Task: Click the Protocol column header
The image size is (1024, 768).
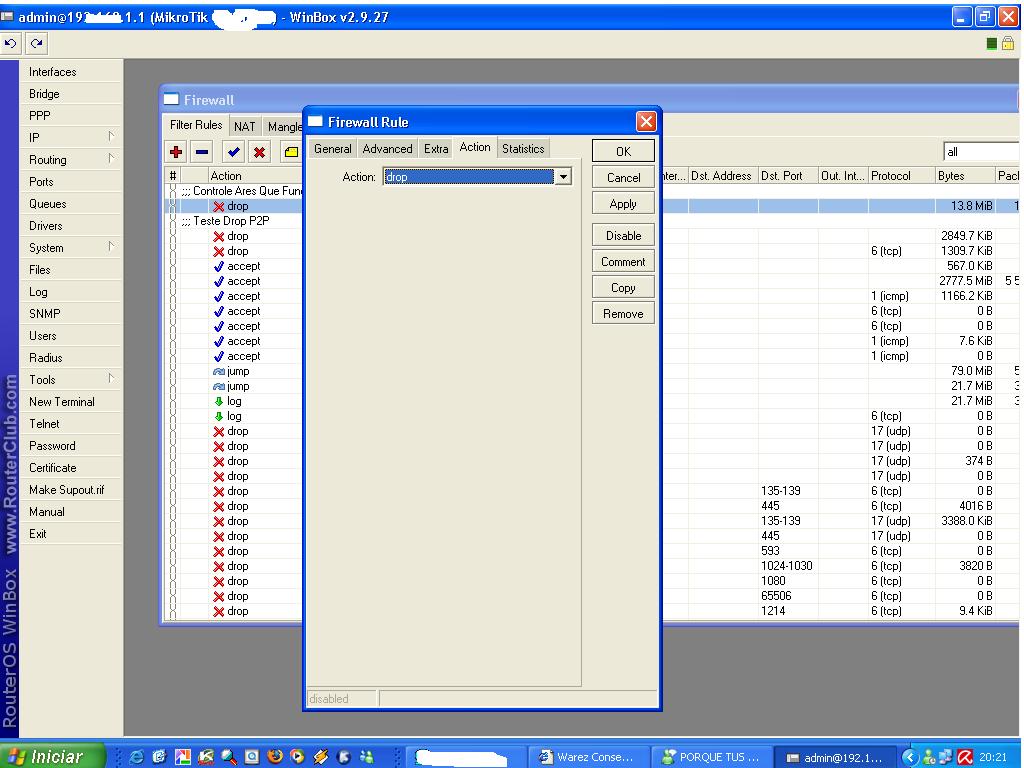Action: pyautogui.click(x=901, y=176)
